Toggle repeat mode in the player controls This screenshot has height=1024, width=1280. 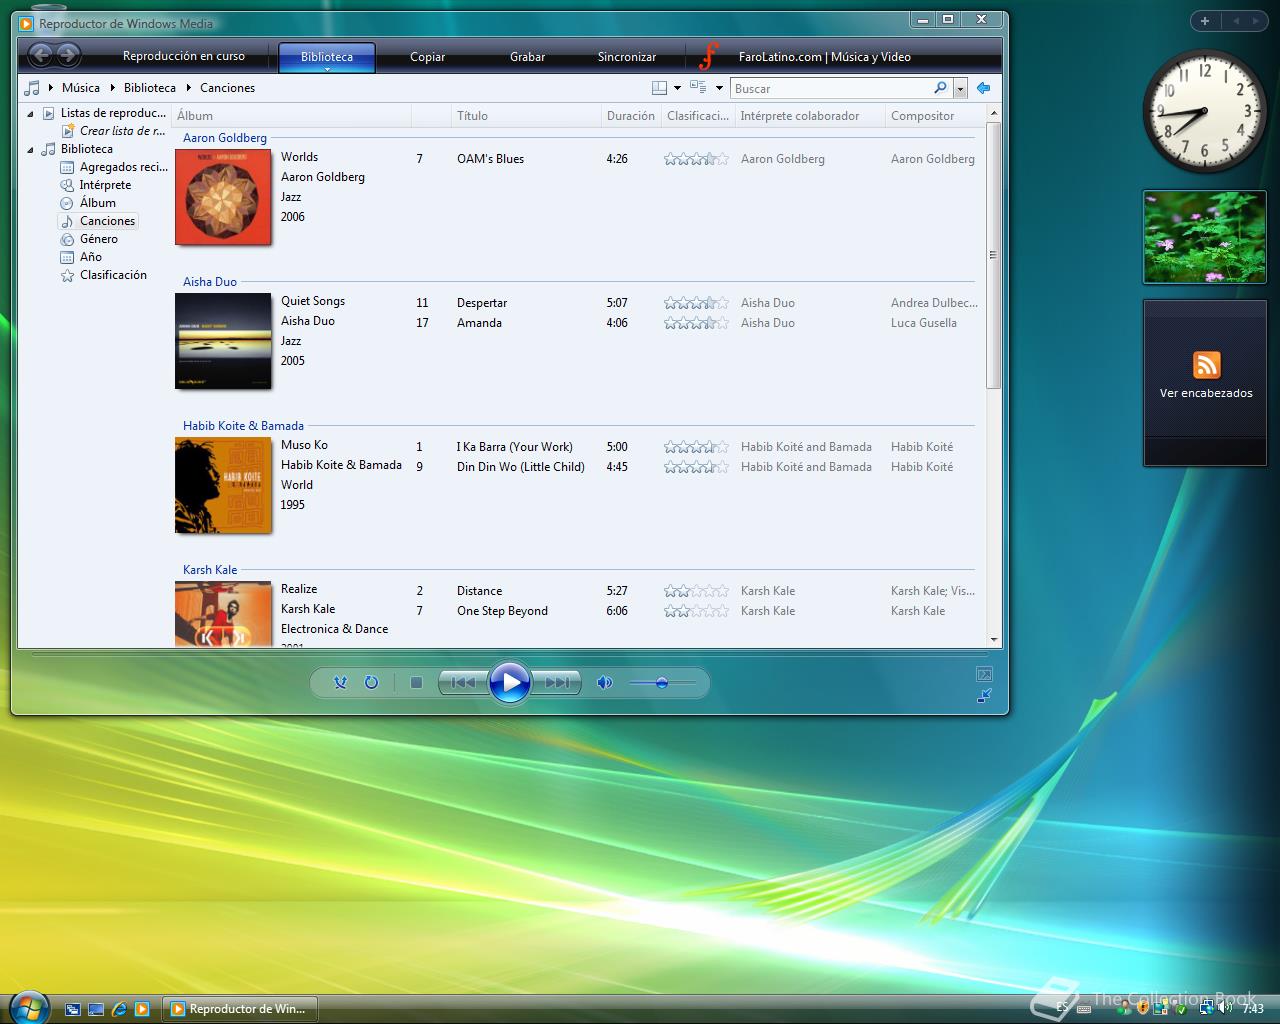click(371, 682)
